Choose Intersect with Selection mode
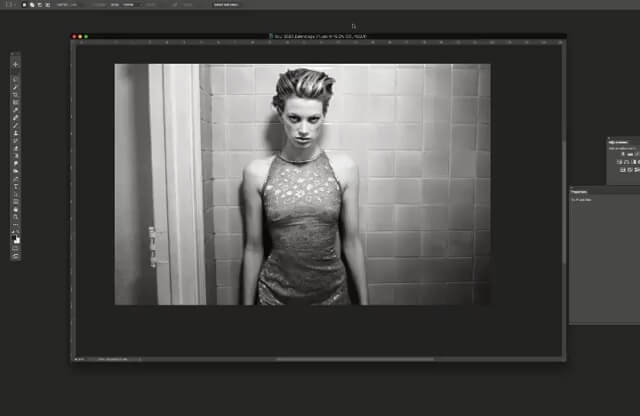Viewport: 640px width, 416px height. [x=48, y=5]
